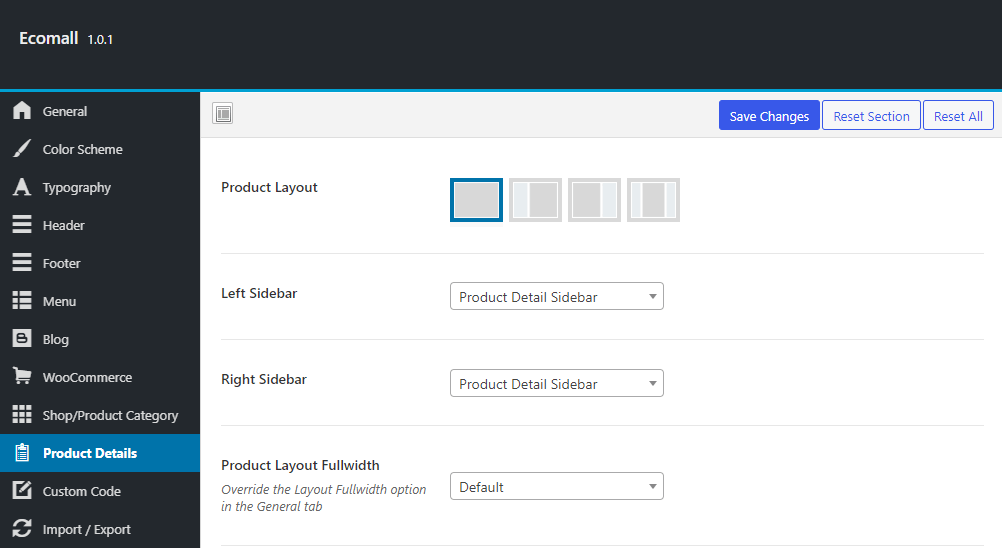Click the Left Sidebar label
Screen dimensions: 1002x548
tap(259, 293)
